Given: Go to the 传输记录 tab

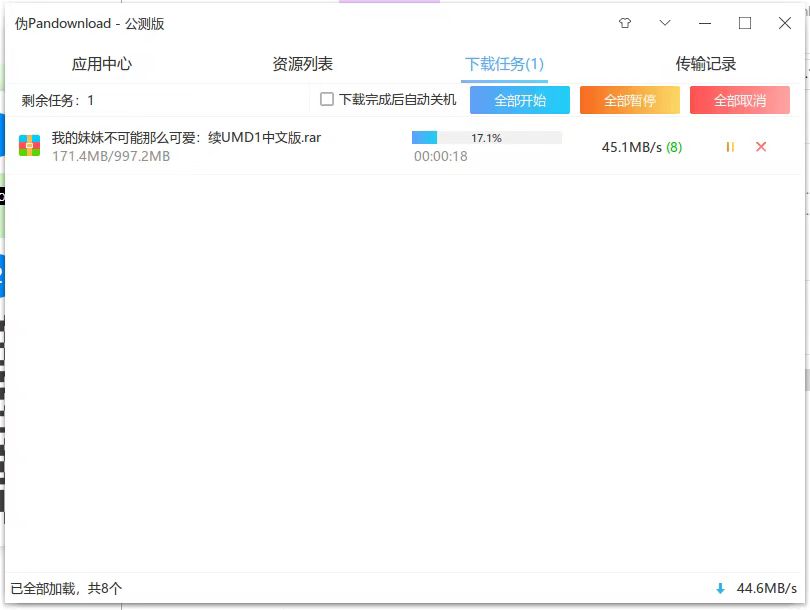Looking at the screenshot, I should pyautogui.click(x=705, y=64).
